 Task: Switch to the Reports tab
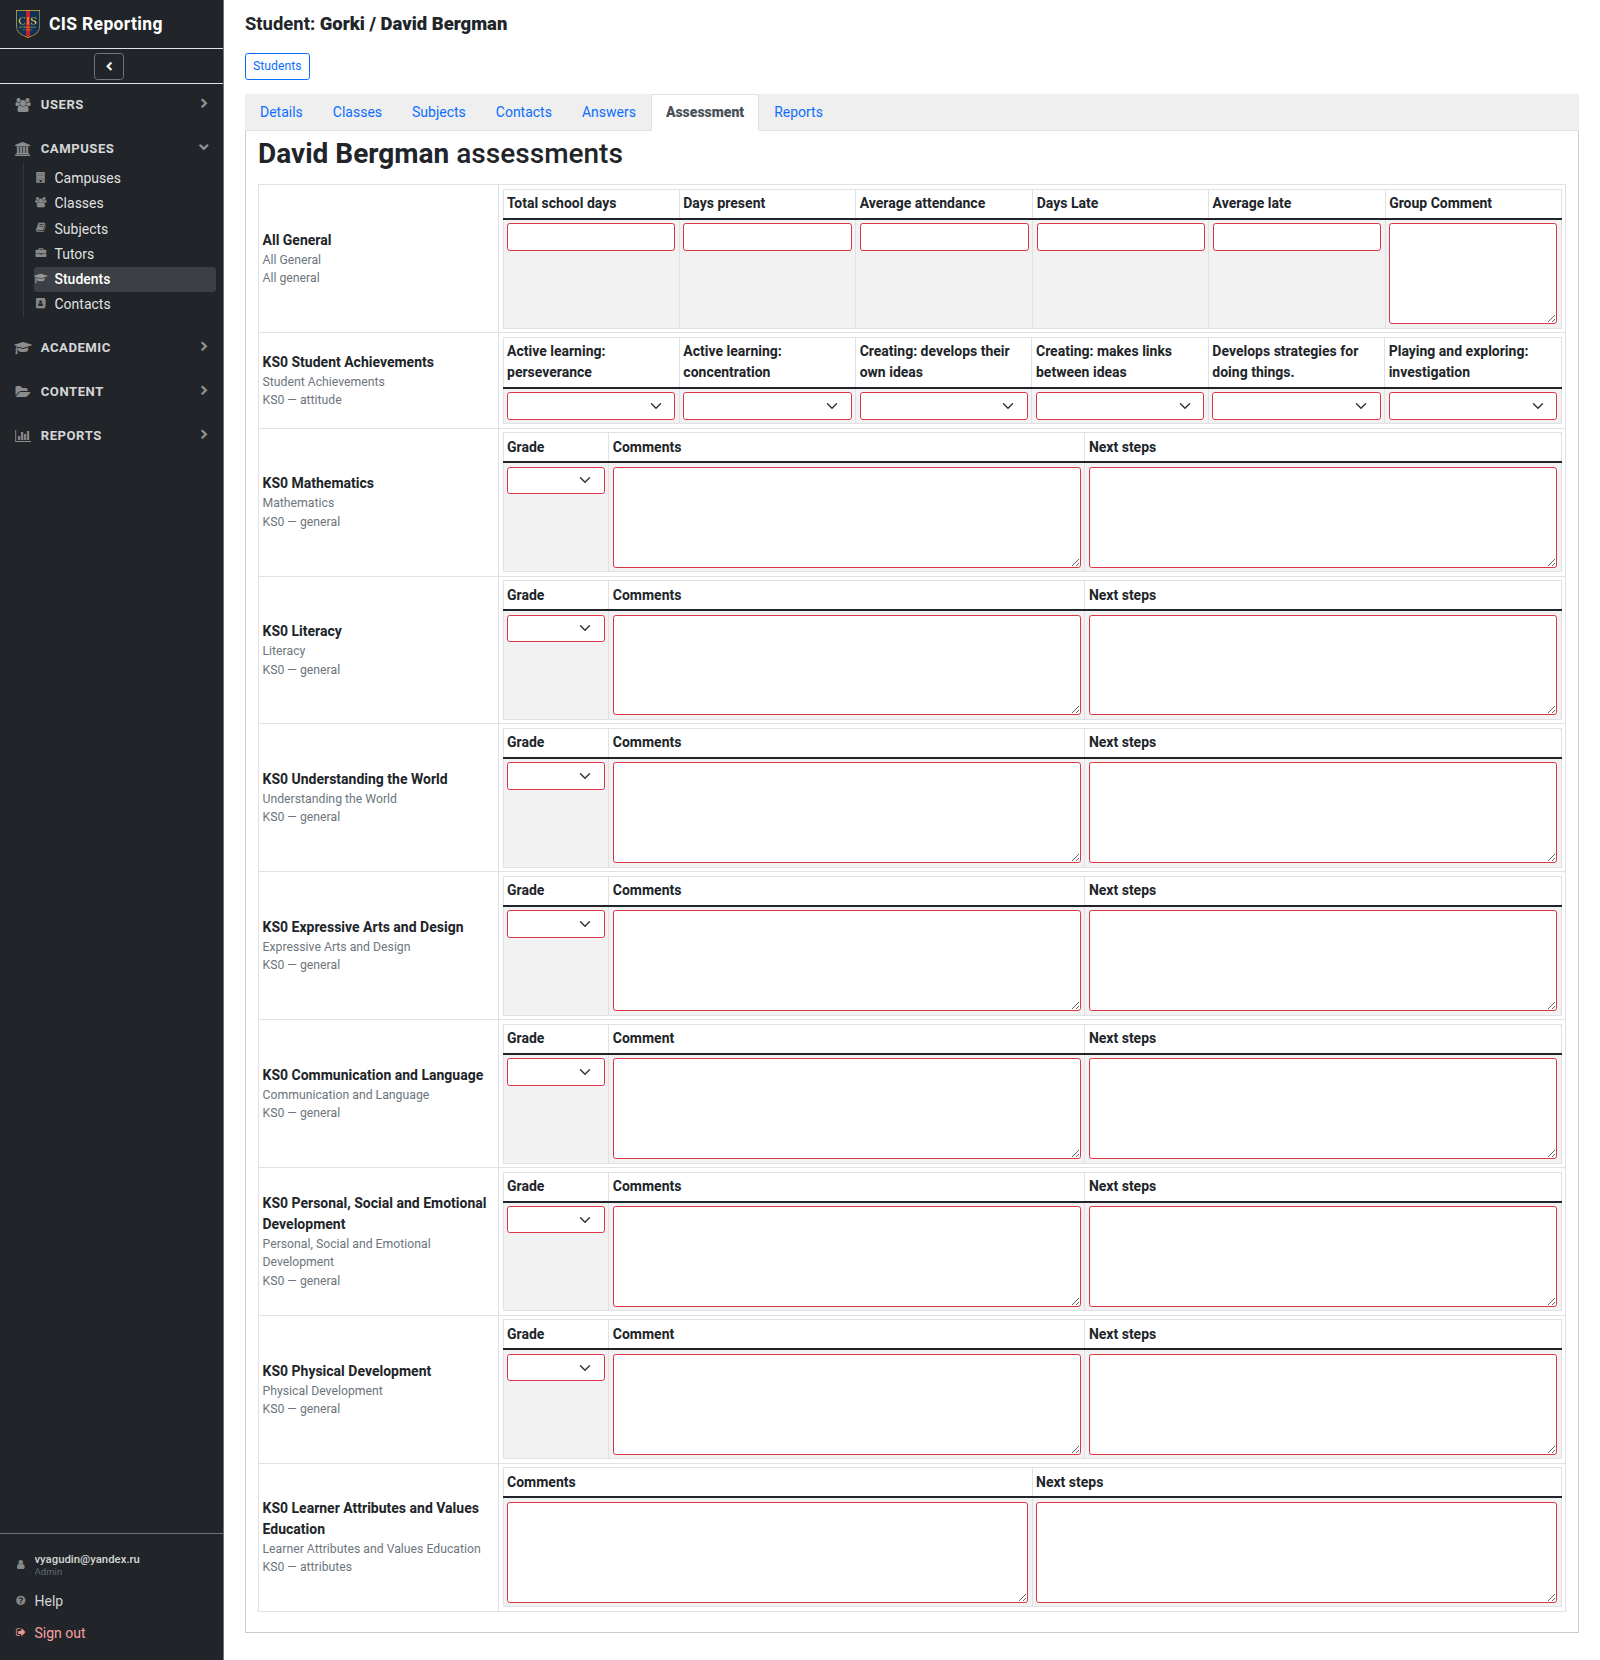(798, 113)
